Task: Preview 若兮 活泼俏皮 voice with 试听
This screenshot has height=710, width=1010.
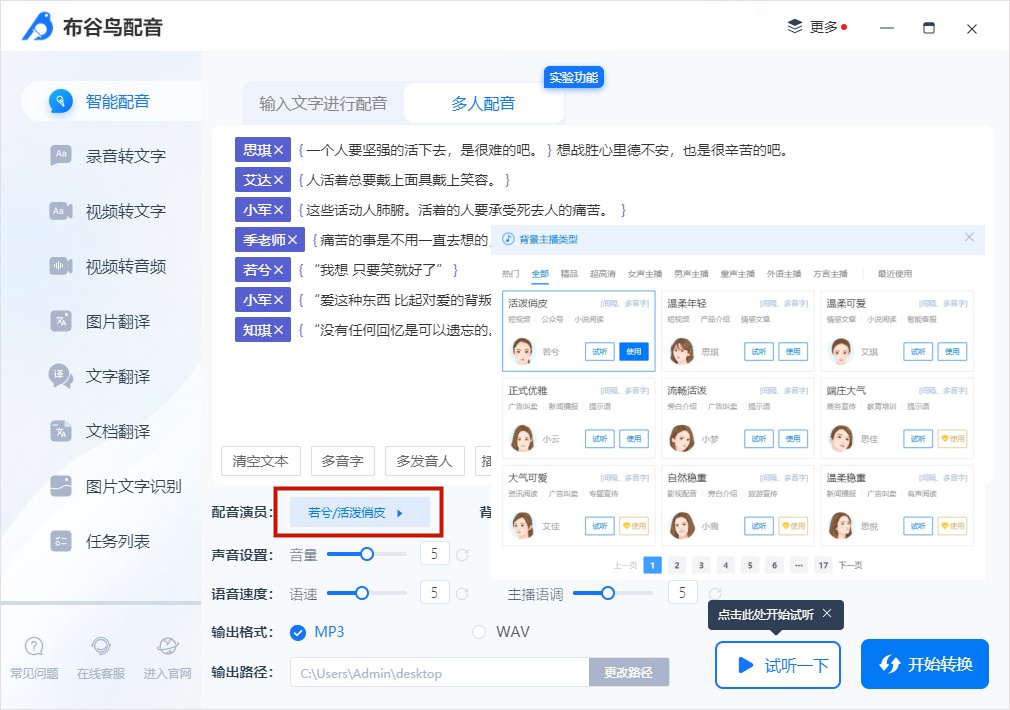Action: coord(600,352)
